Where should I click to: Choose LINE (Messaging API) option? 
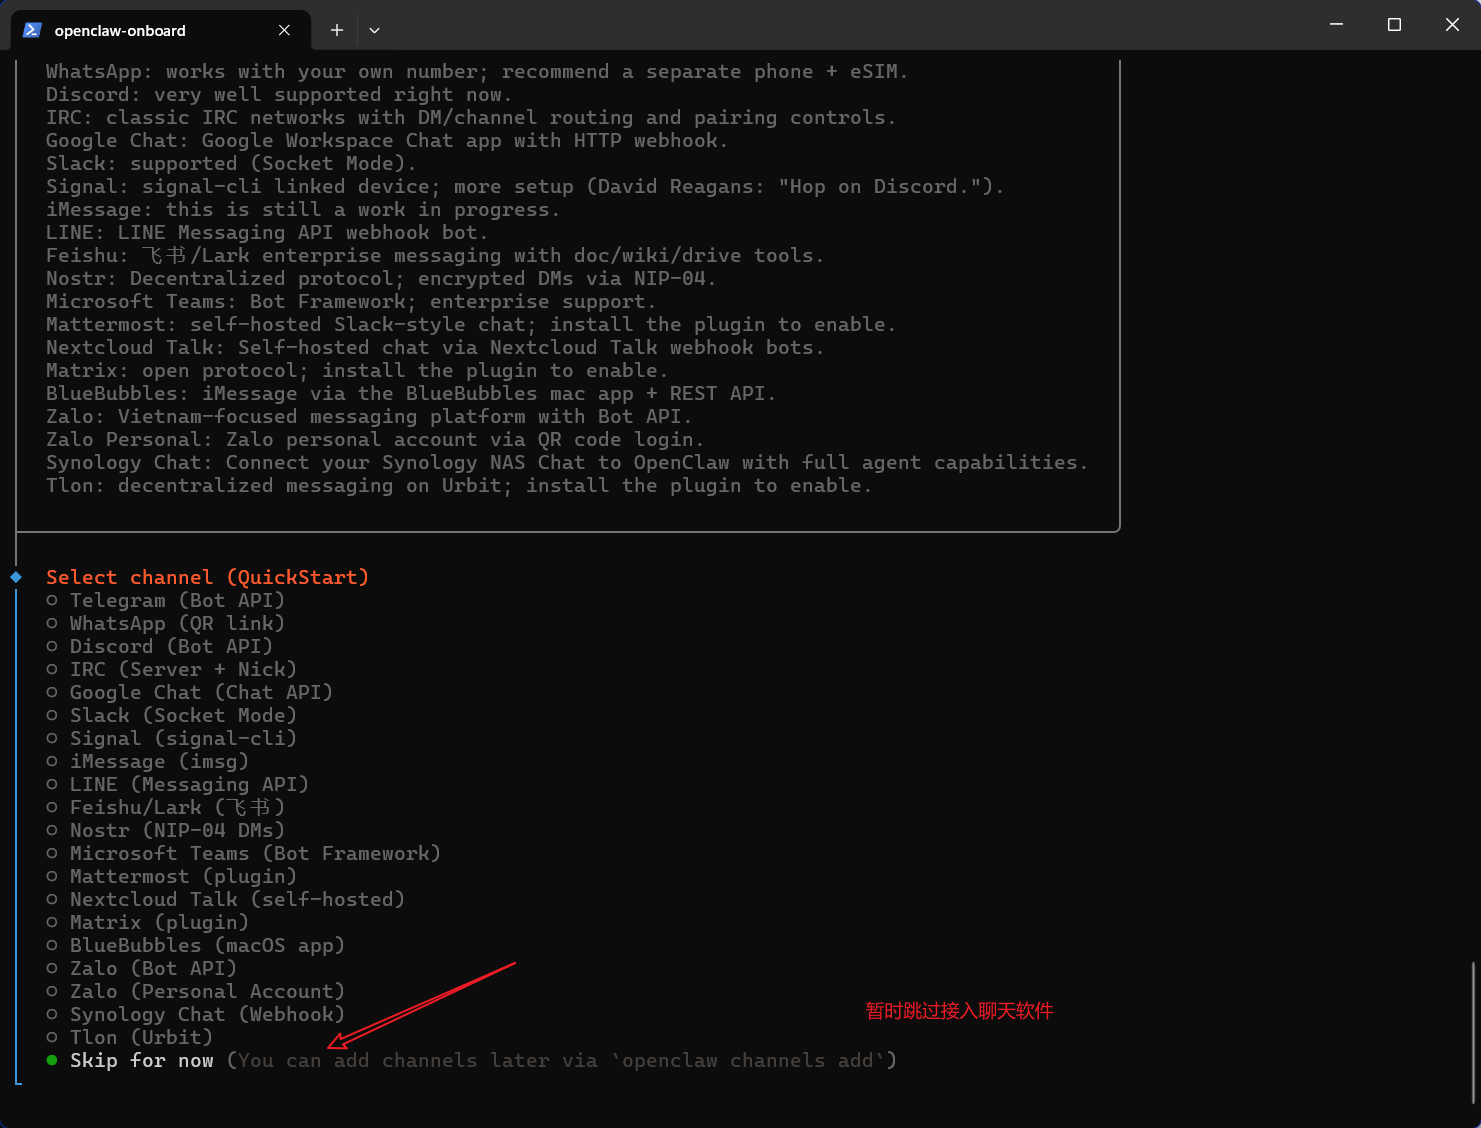point(178,784)
